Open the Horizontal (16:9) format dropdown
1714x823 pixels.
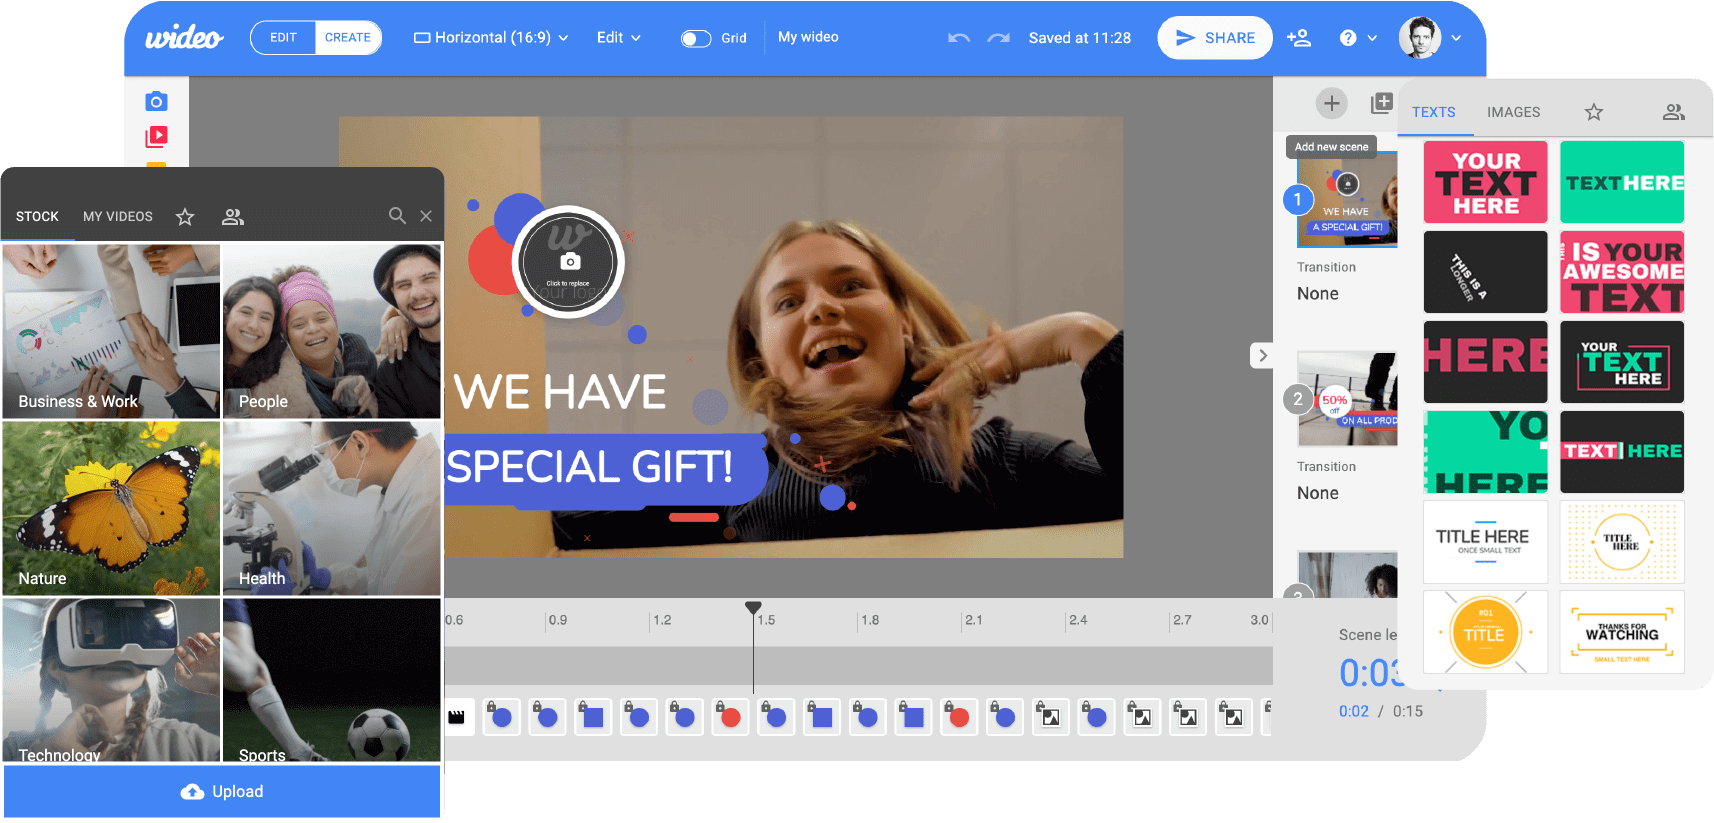click(x=491, y=38)
